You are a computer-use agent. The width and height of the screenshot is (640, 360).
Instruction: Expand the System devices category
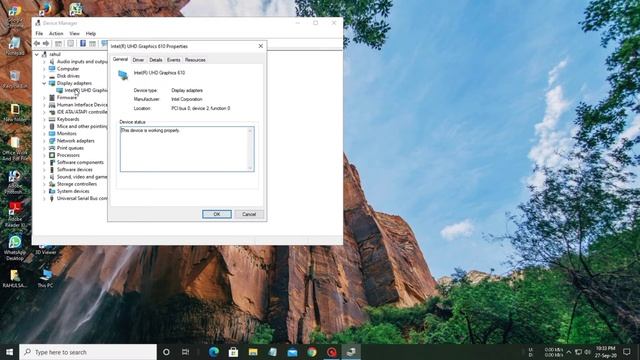click(x=44, y=191)
